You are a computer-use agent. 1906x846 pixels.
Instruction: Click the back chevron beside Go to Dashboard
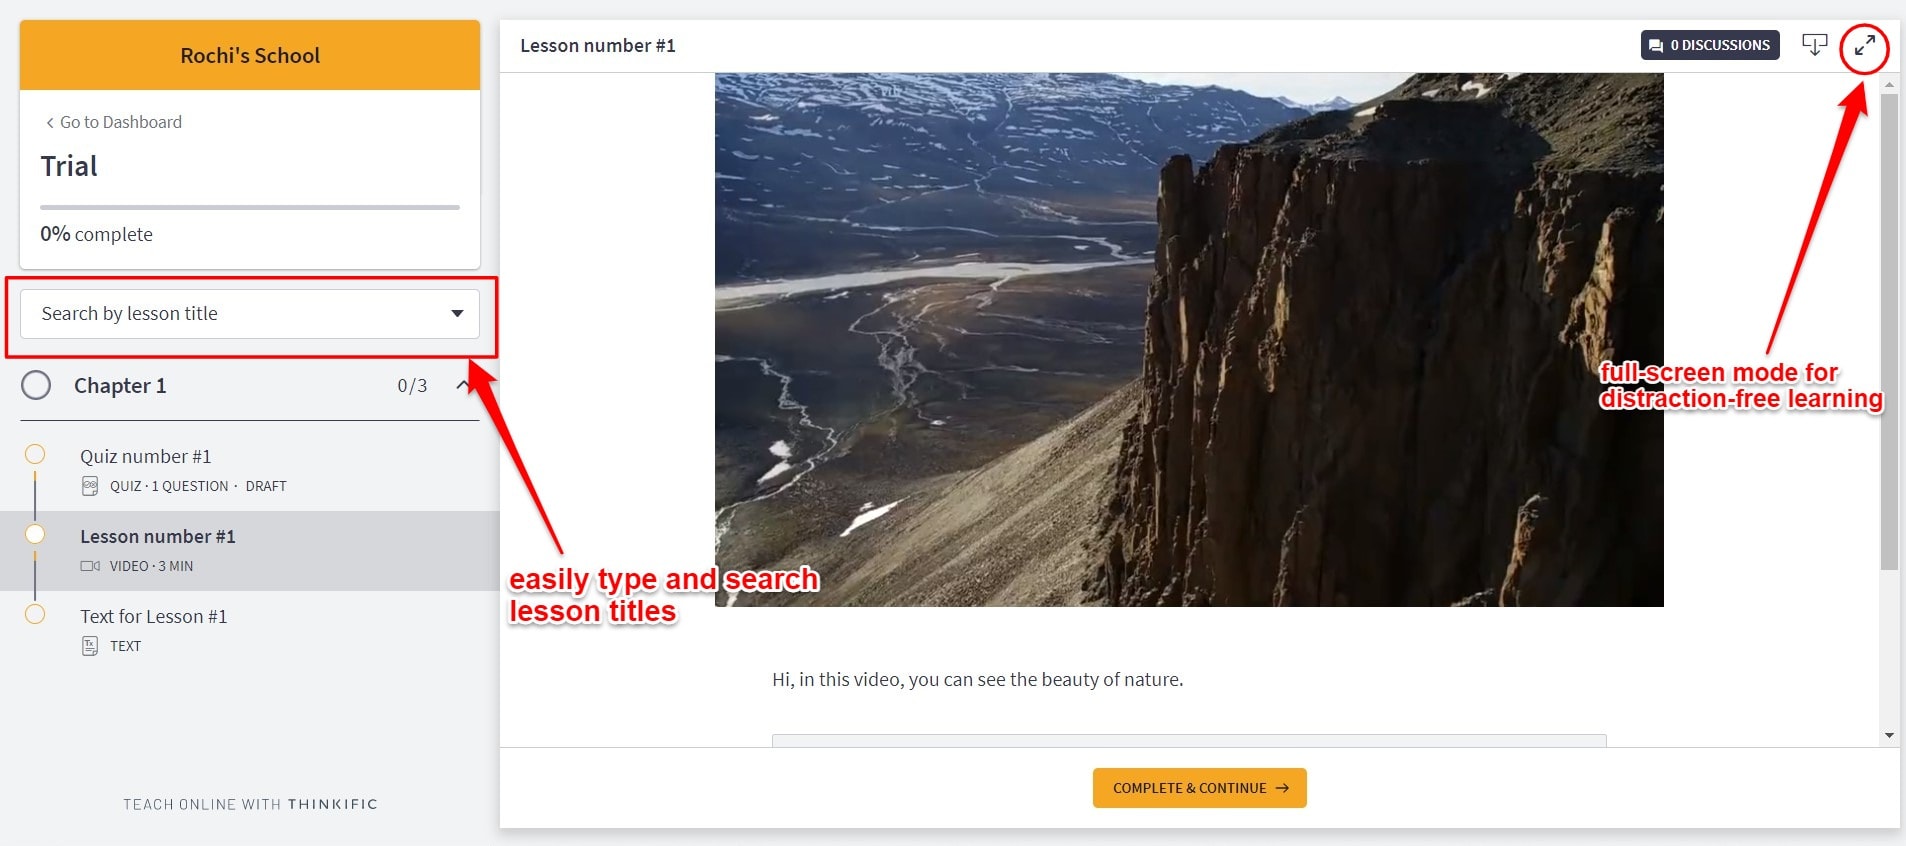click(x=50, y=123)
